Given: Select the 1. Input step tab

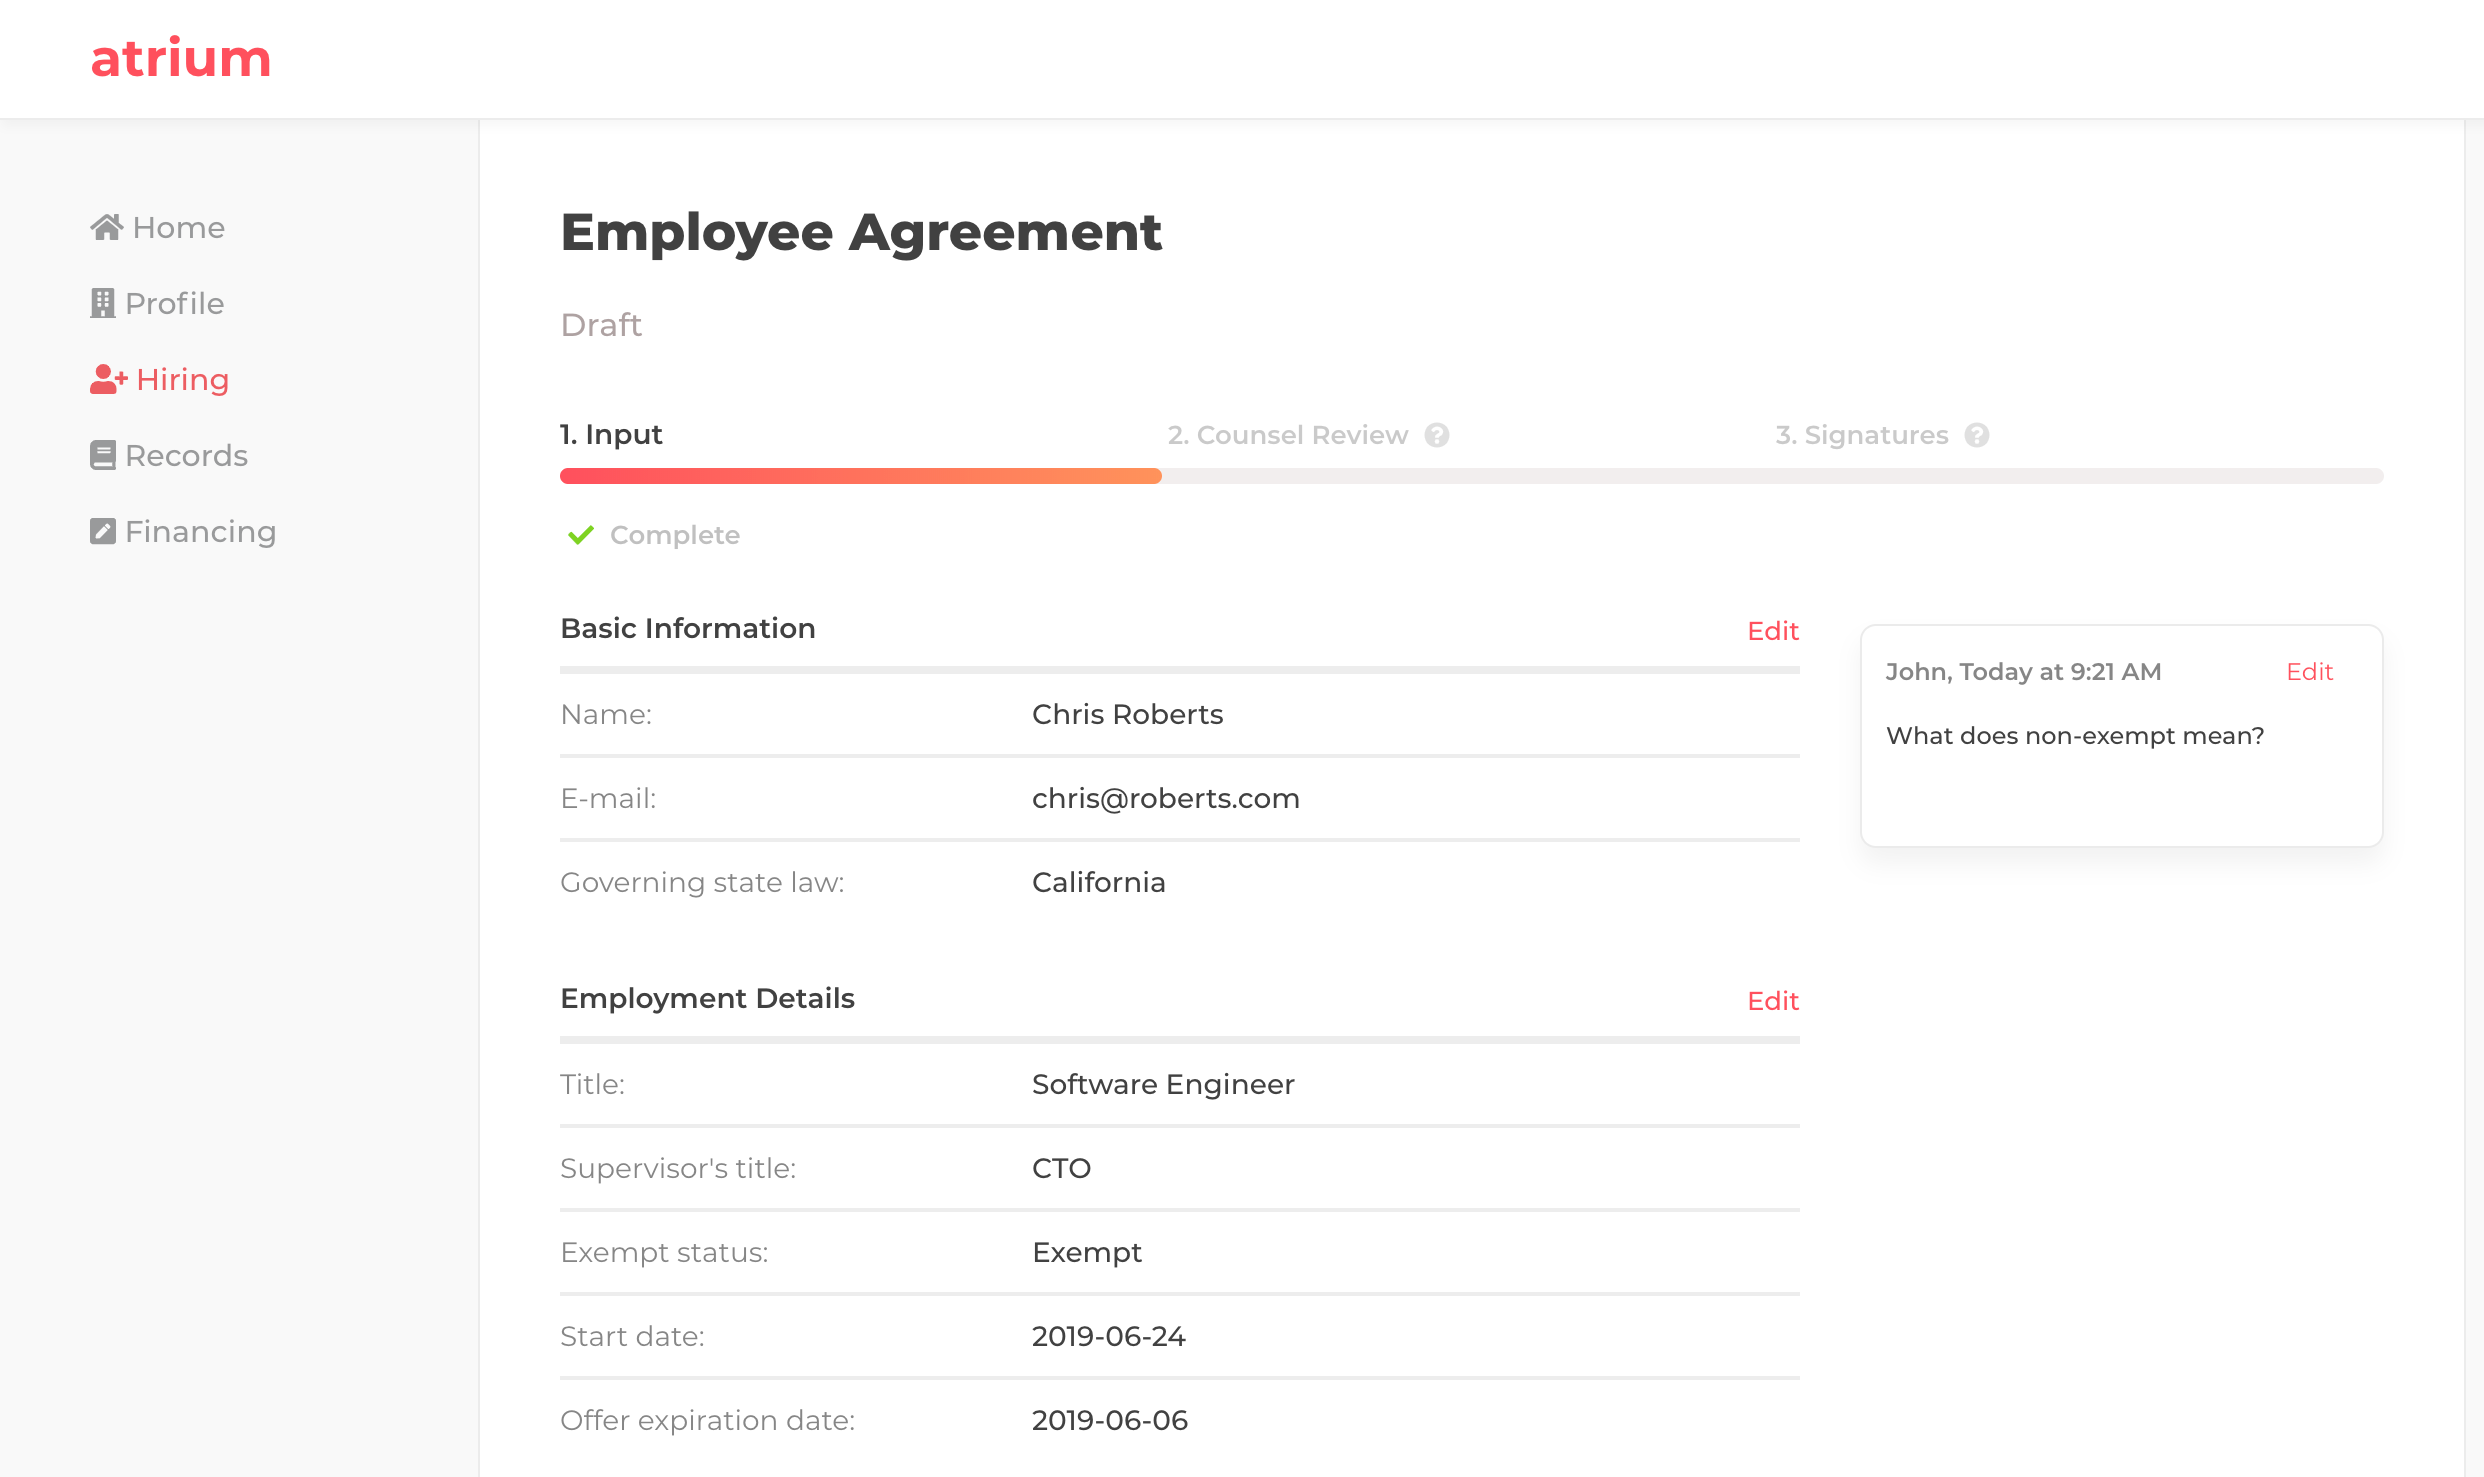Looking at the screenshot, I should coord(611,434).
